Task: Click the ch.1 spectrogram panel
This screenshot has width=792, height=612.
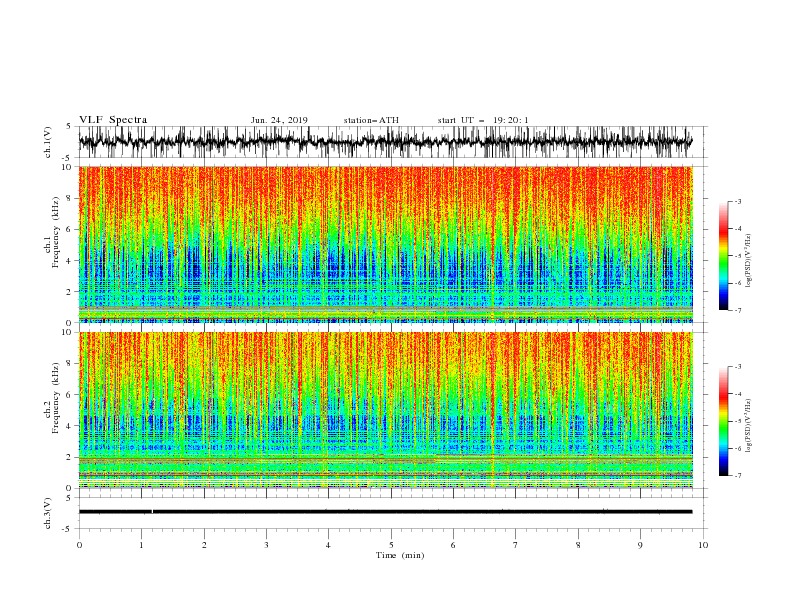Action: pyautogui.click(x=385, y=244)
